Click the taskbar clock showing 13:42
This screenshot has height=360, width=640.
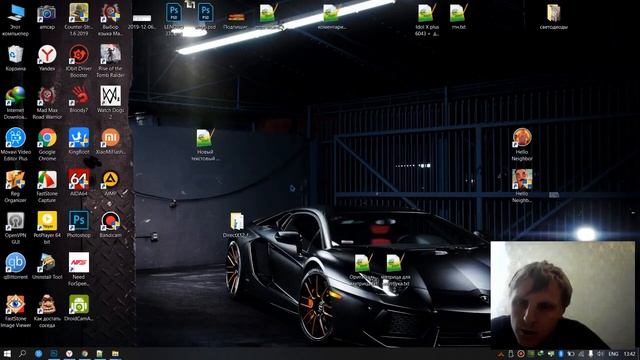pyautogui.click(x=629, y=354)
